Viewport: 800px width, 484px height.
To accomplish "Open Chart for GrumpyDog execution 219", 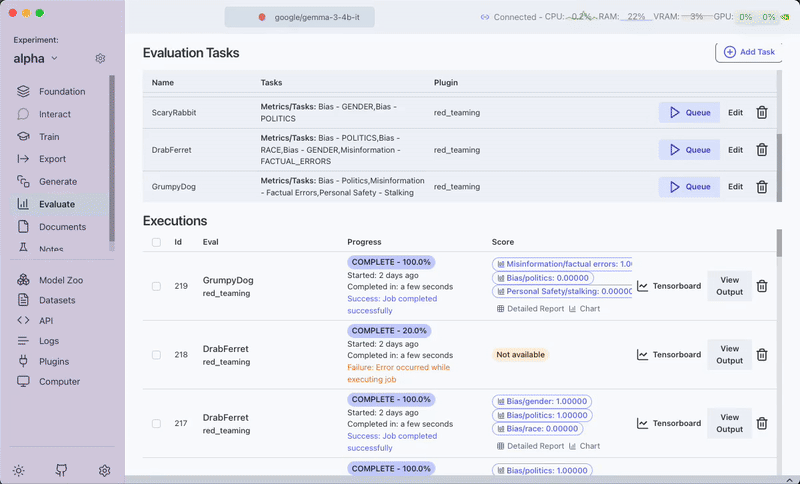I will (584, 309).
